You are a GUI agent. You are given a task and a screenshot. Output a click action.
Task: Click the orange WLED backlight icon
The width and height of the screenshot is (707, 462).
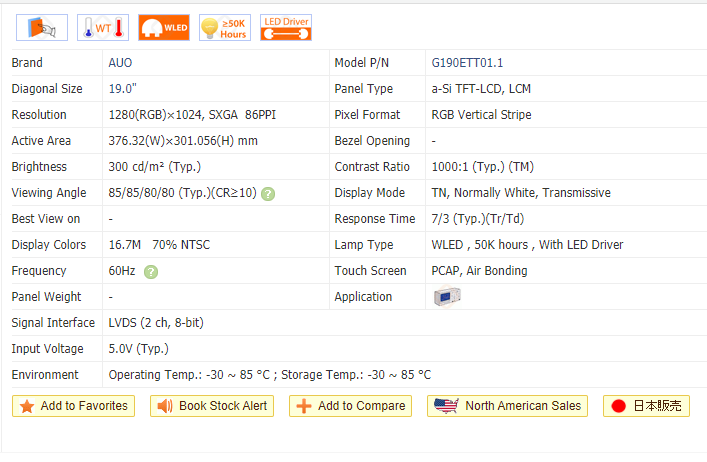coord(163,27)
